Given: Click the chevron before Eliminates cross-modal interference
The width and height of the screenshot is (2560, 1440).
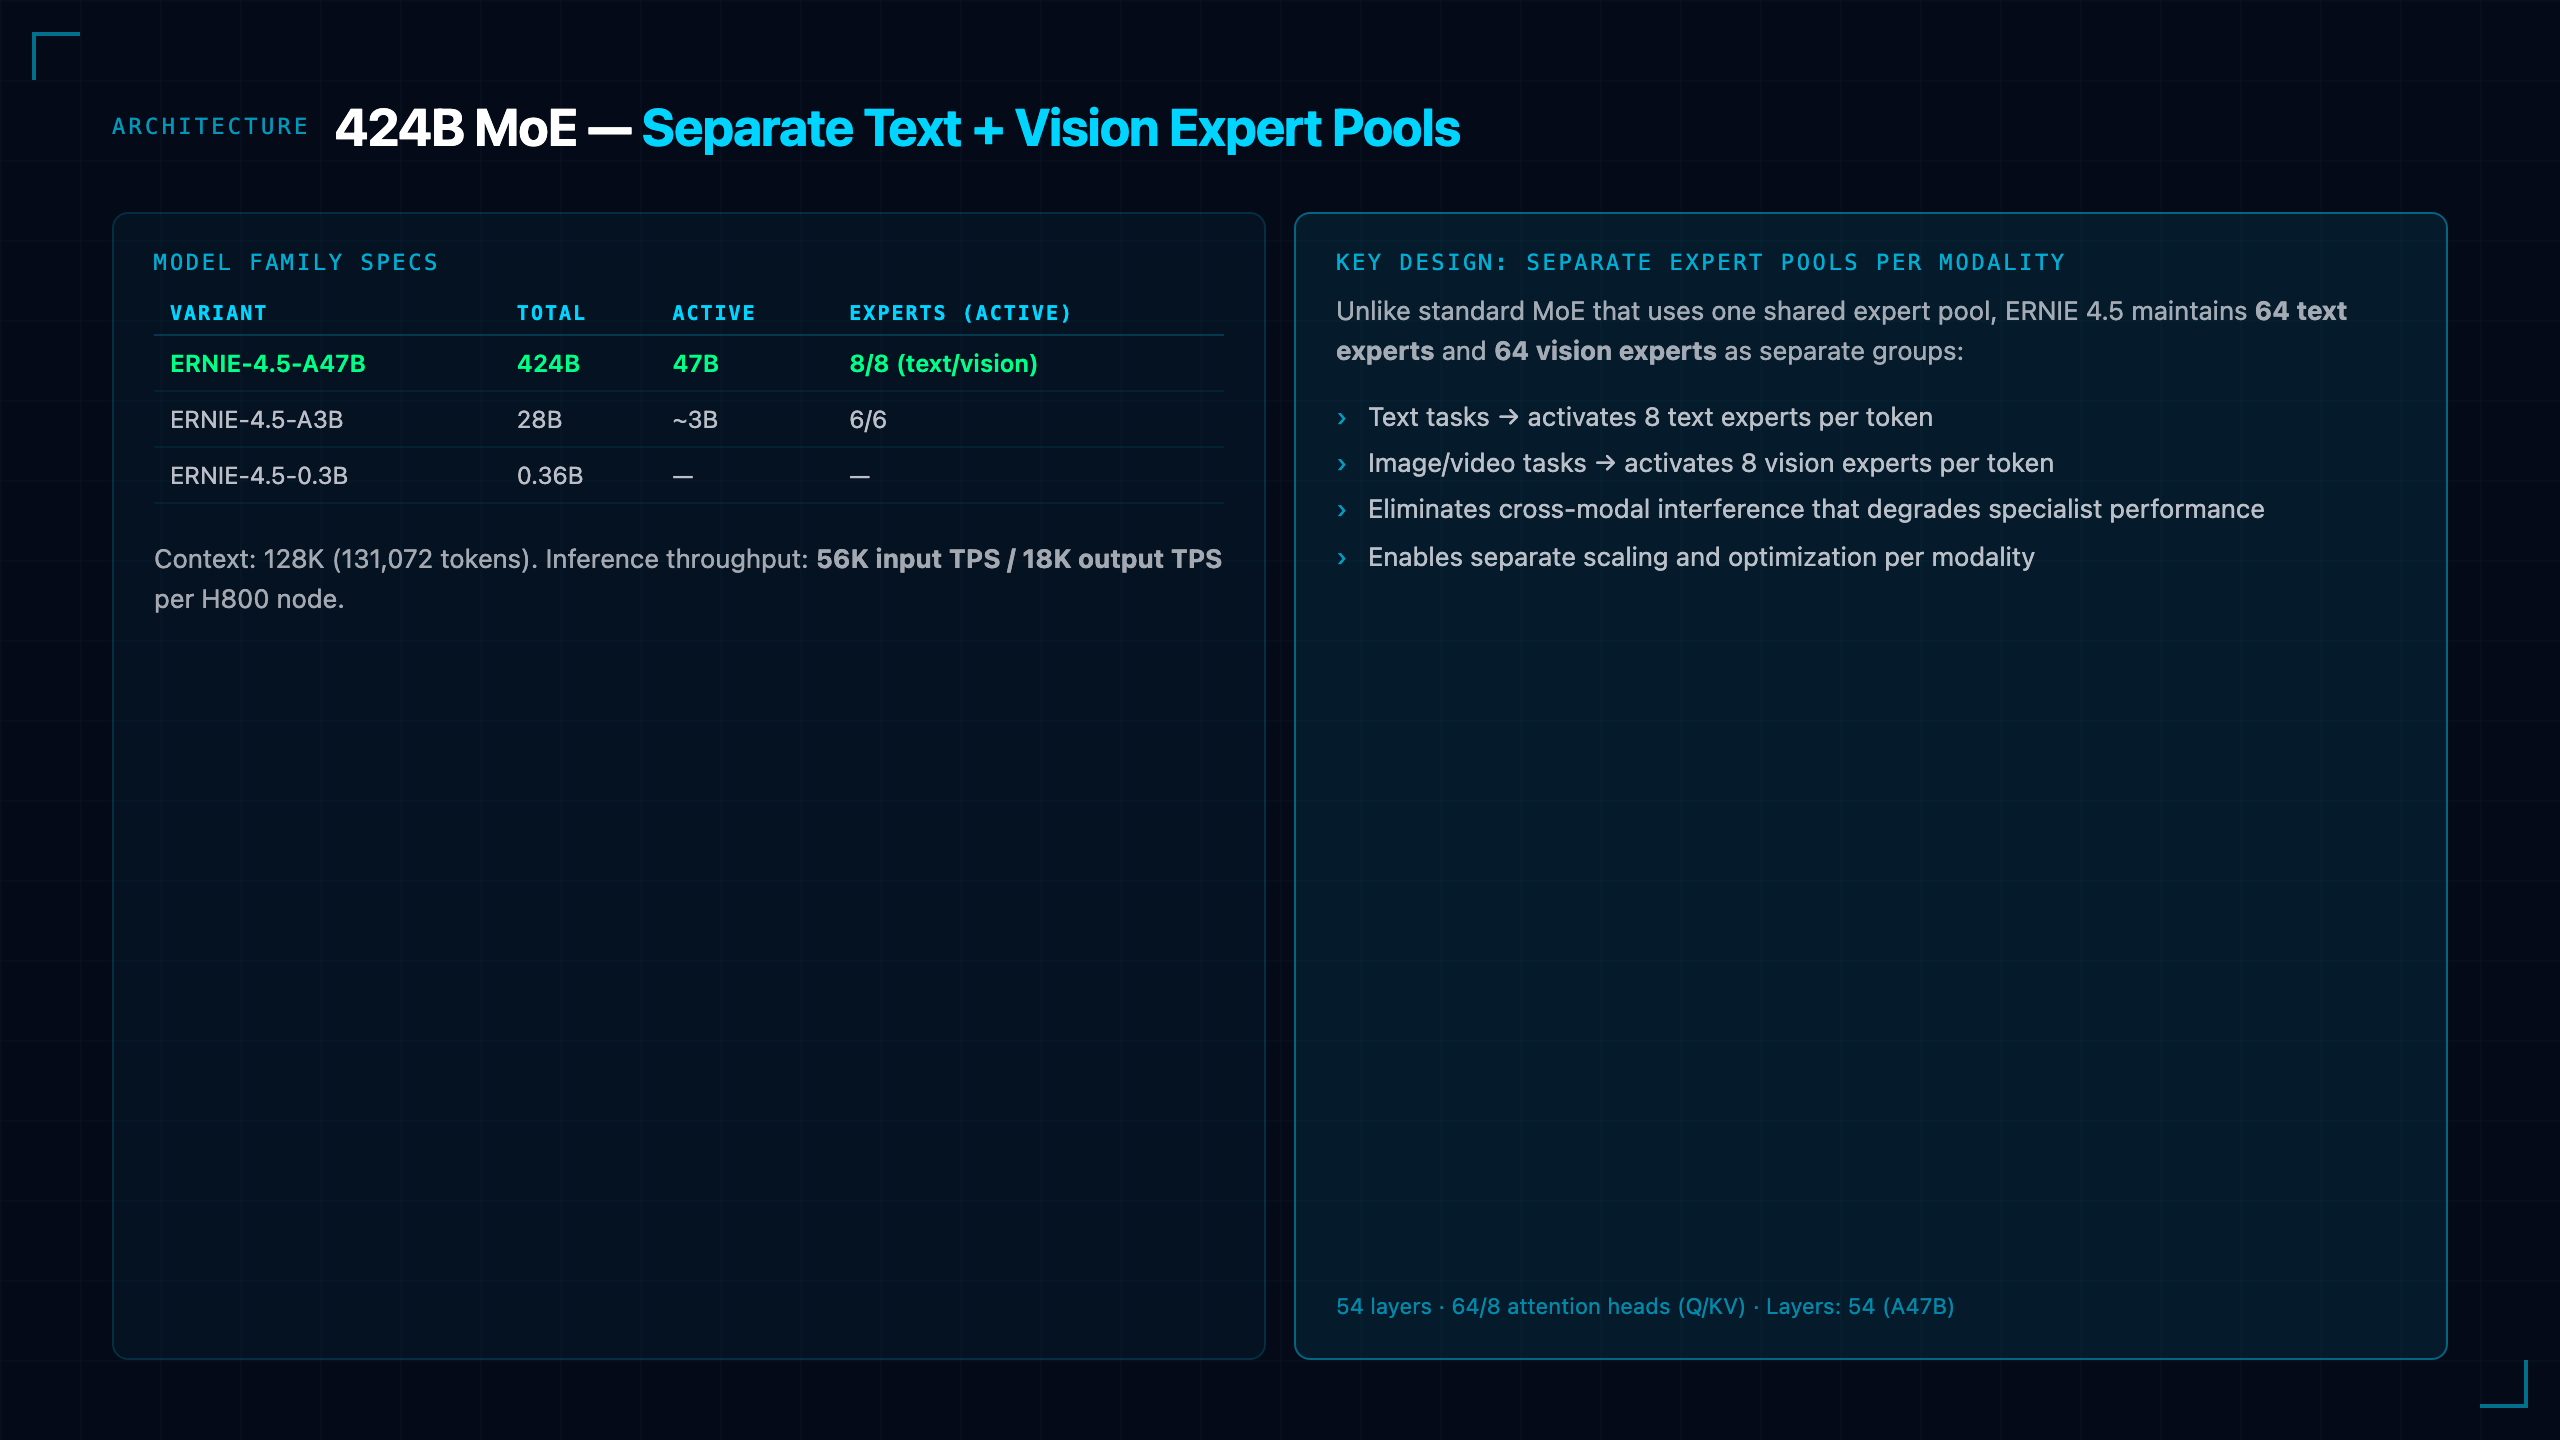Looking at the screenshot, I should pos(1342,511).
